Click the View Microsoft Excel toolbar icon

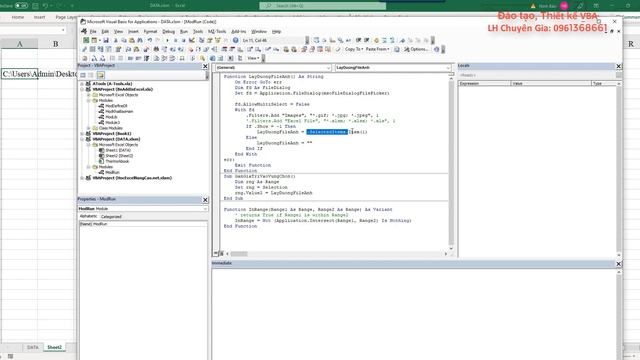tap(86, 40)
